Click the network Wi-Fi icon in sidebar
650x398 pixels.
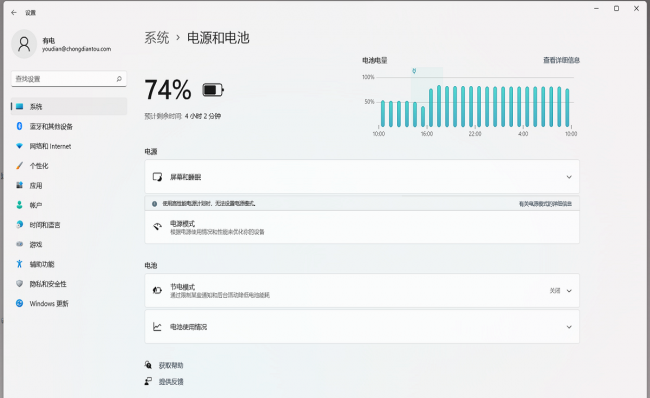19,146
